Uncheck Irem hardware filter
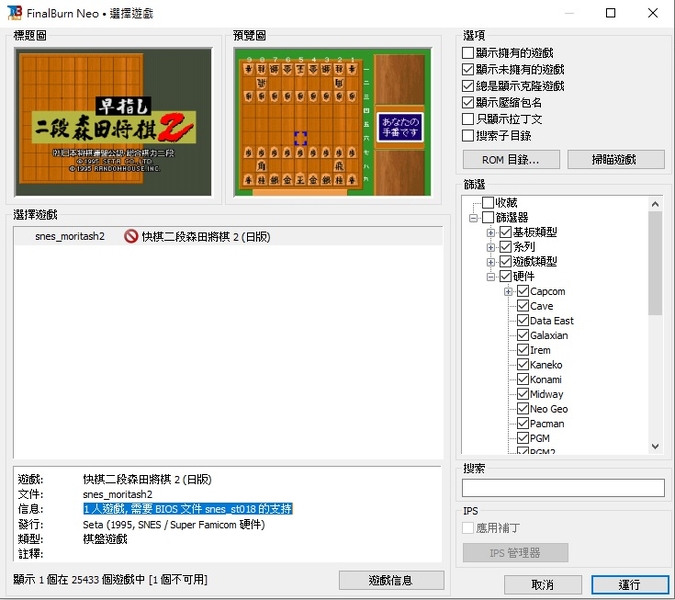The image size is (675, 600). (523, 349)
